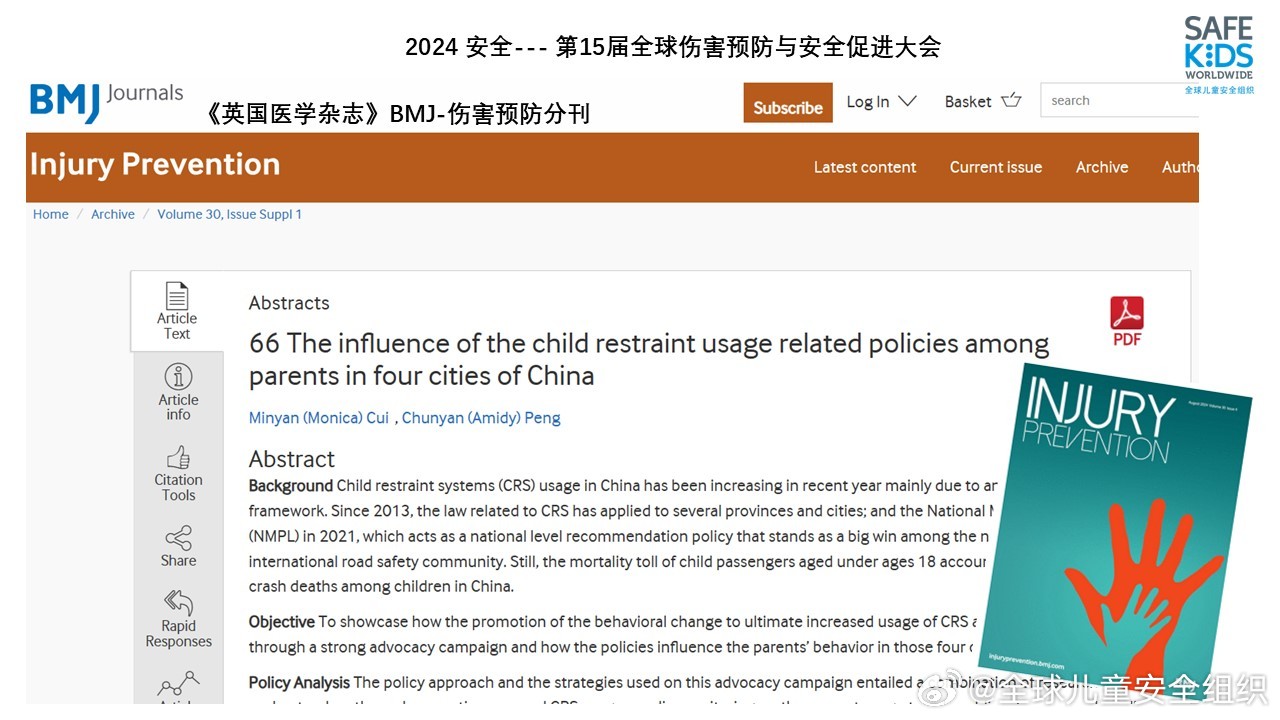Click the BMJ Journals logo
The height and width of the screenshot is (720, 1280).
coord(106,102)
